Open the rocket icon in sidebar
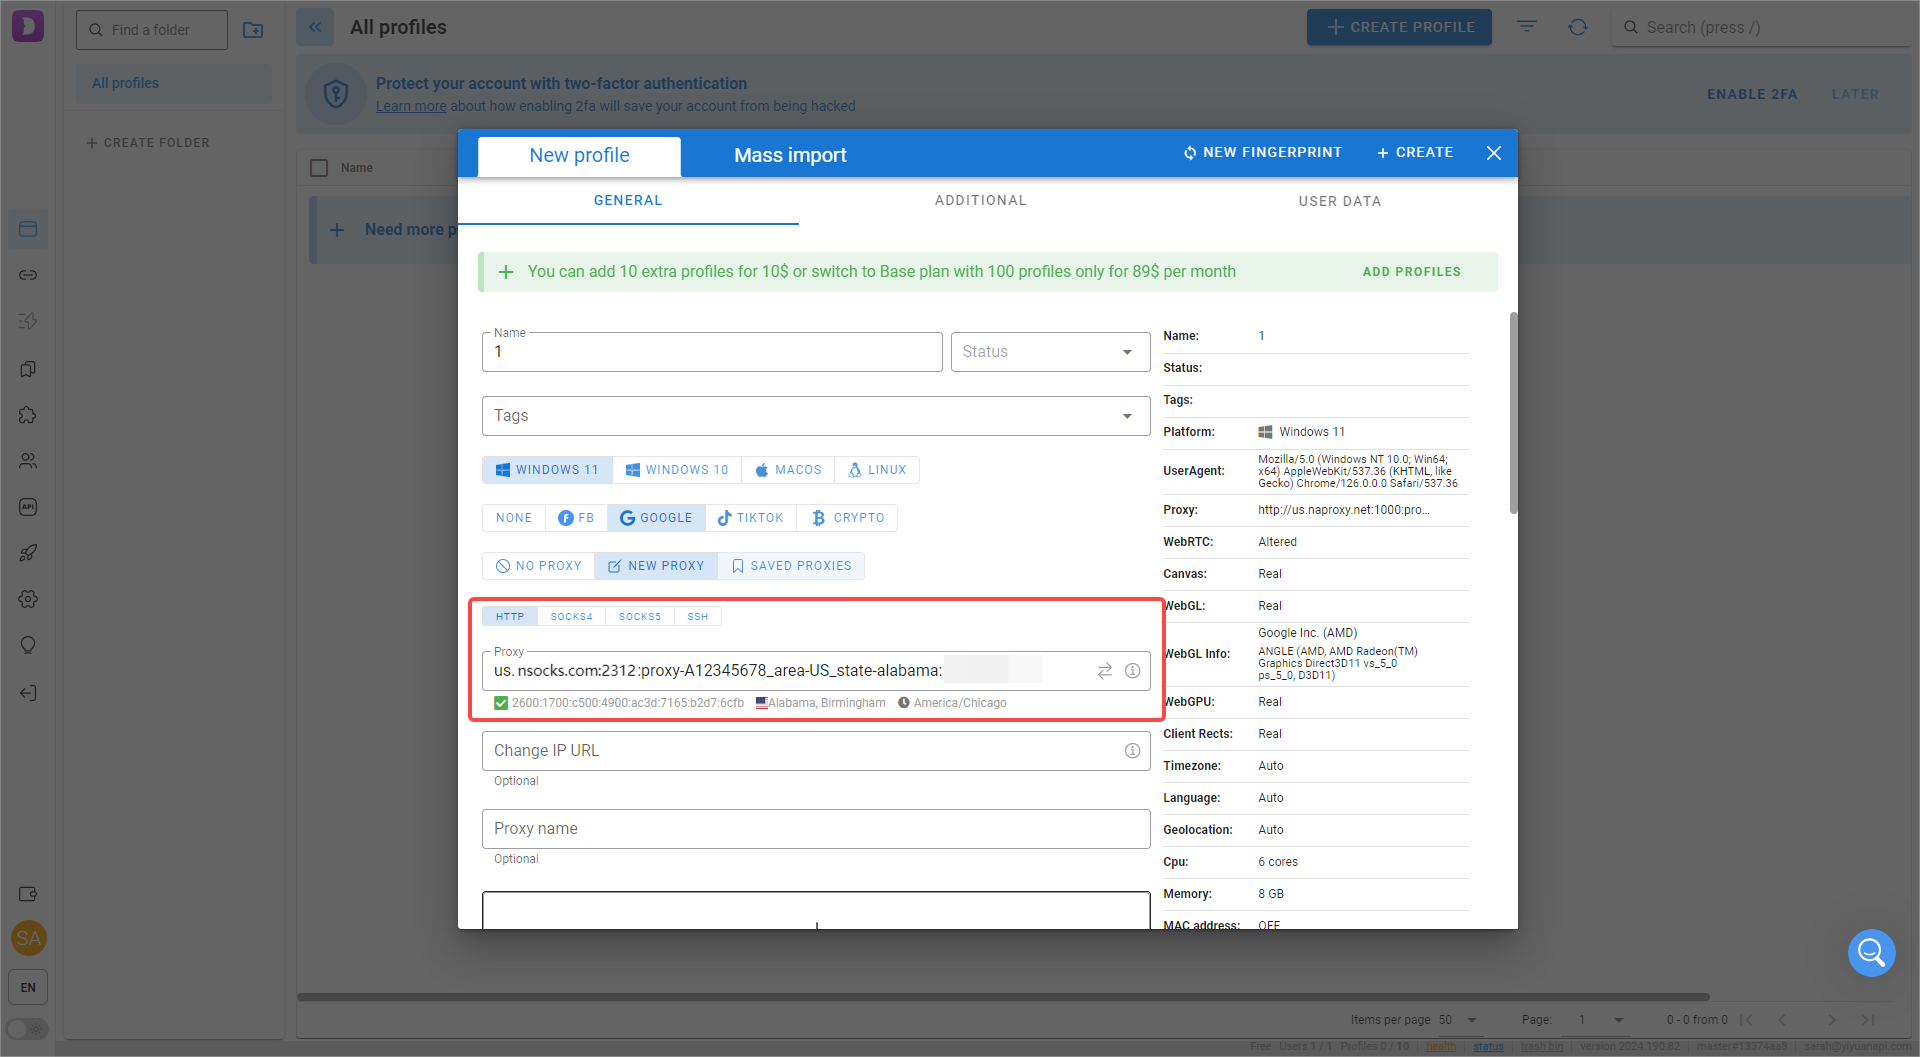The image size is (1920, 1057). point(28,553)
